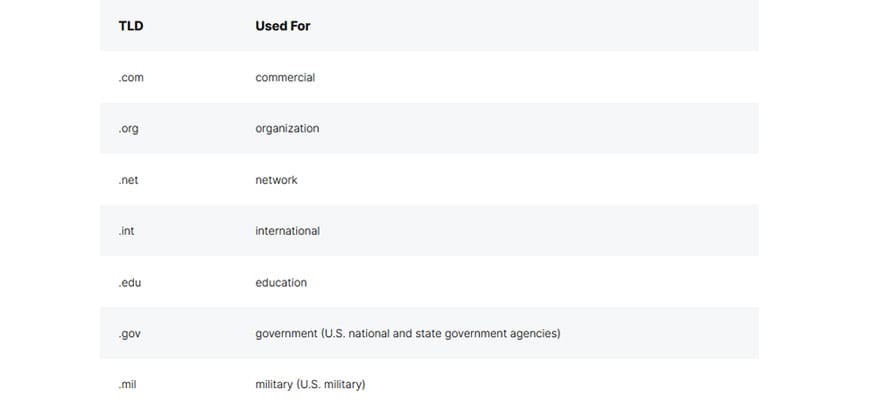
Task: Select the international description cell
Action: coord(287,231)
